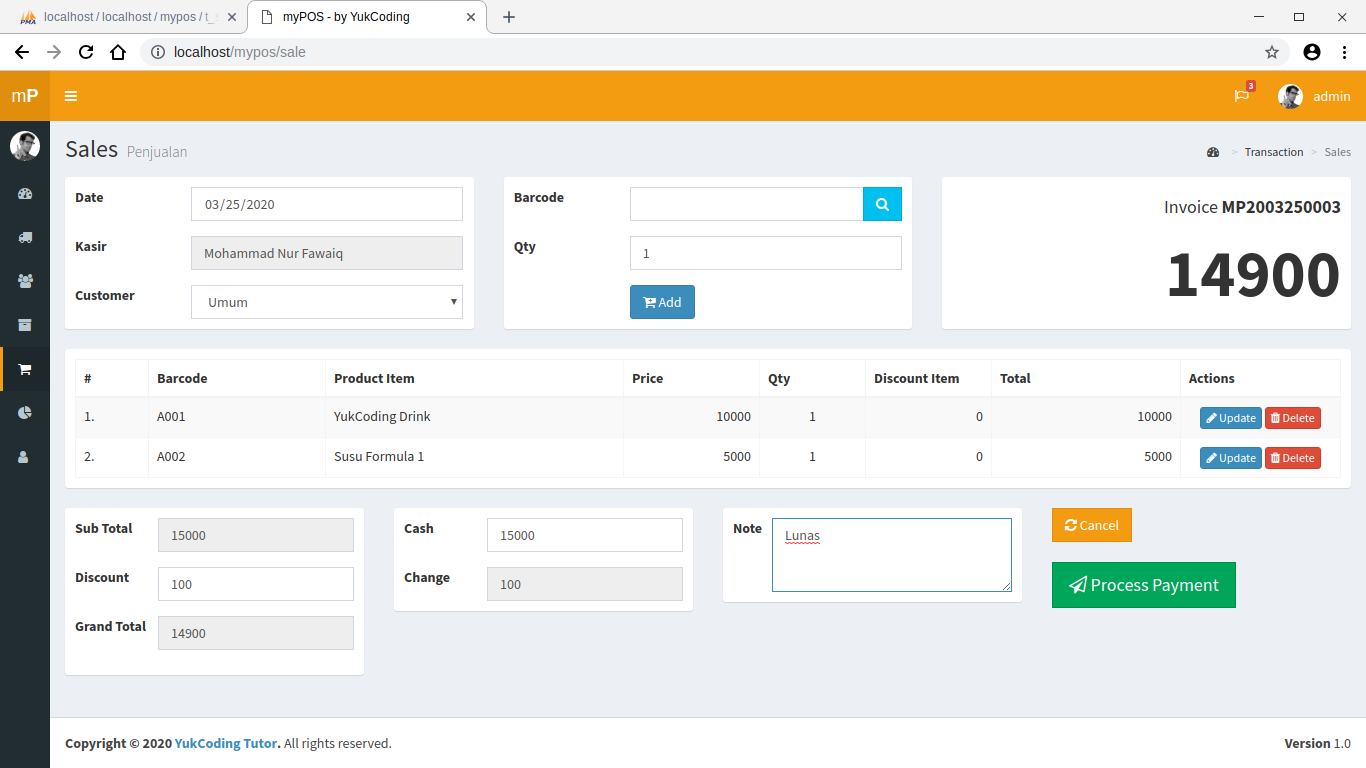
Task: Open the notifications flag with badge 3
Action: pos(1241,96)
